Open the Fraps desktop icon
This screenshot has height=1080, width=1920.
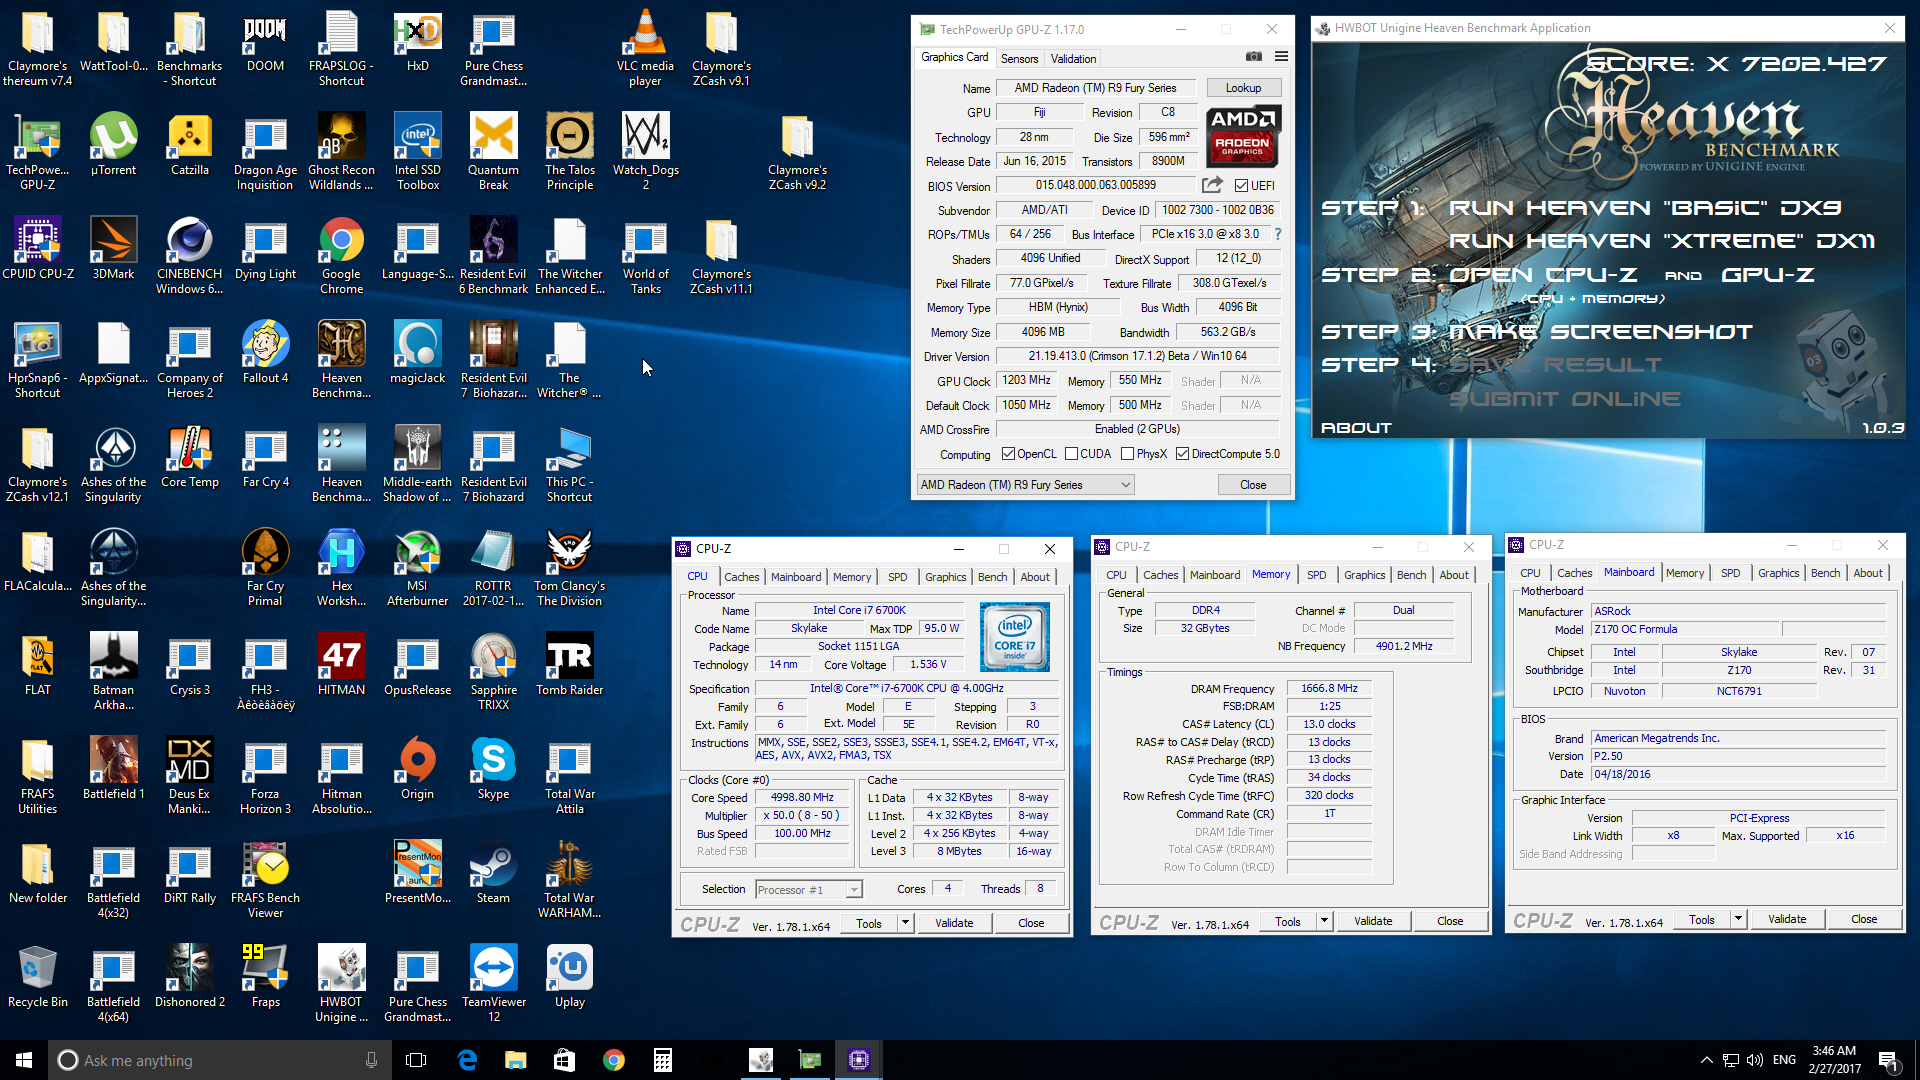tap(265, 978)
